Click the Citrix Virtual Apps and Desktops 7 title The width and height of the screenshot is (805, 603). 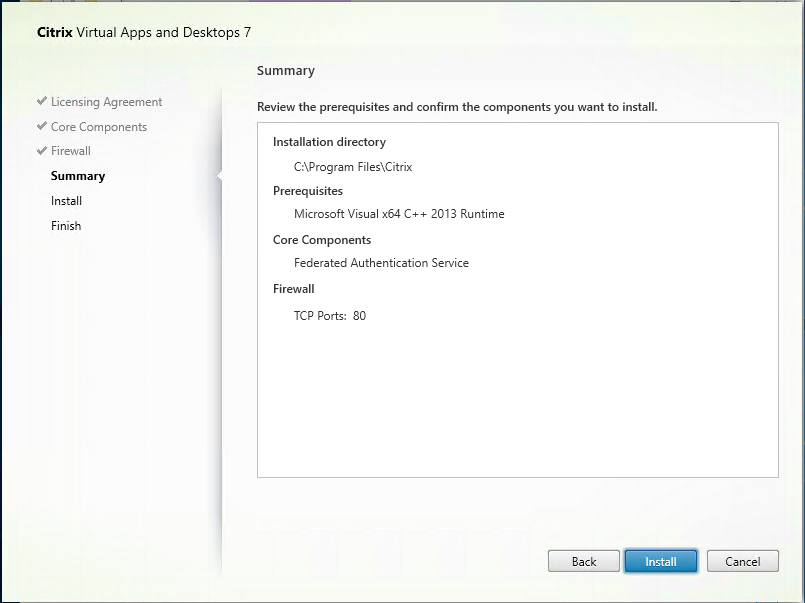pyautogui.click(x=144, y=32)
